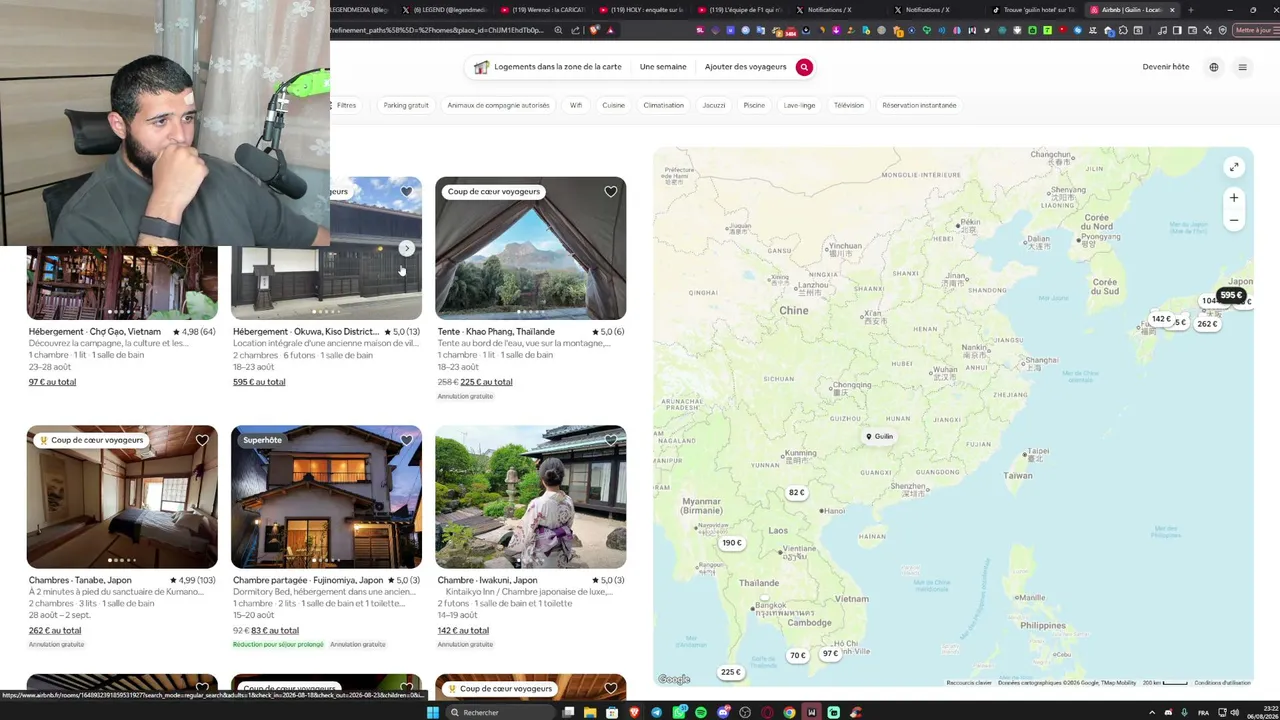
Task: Toggle the Lave-linge filter chip
Action: pos(799,105)
